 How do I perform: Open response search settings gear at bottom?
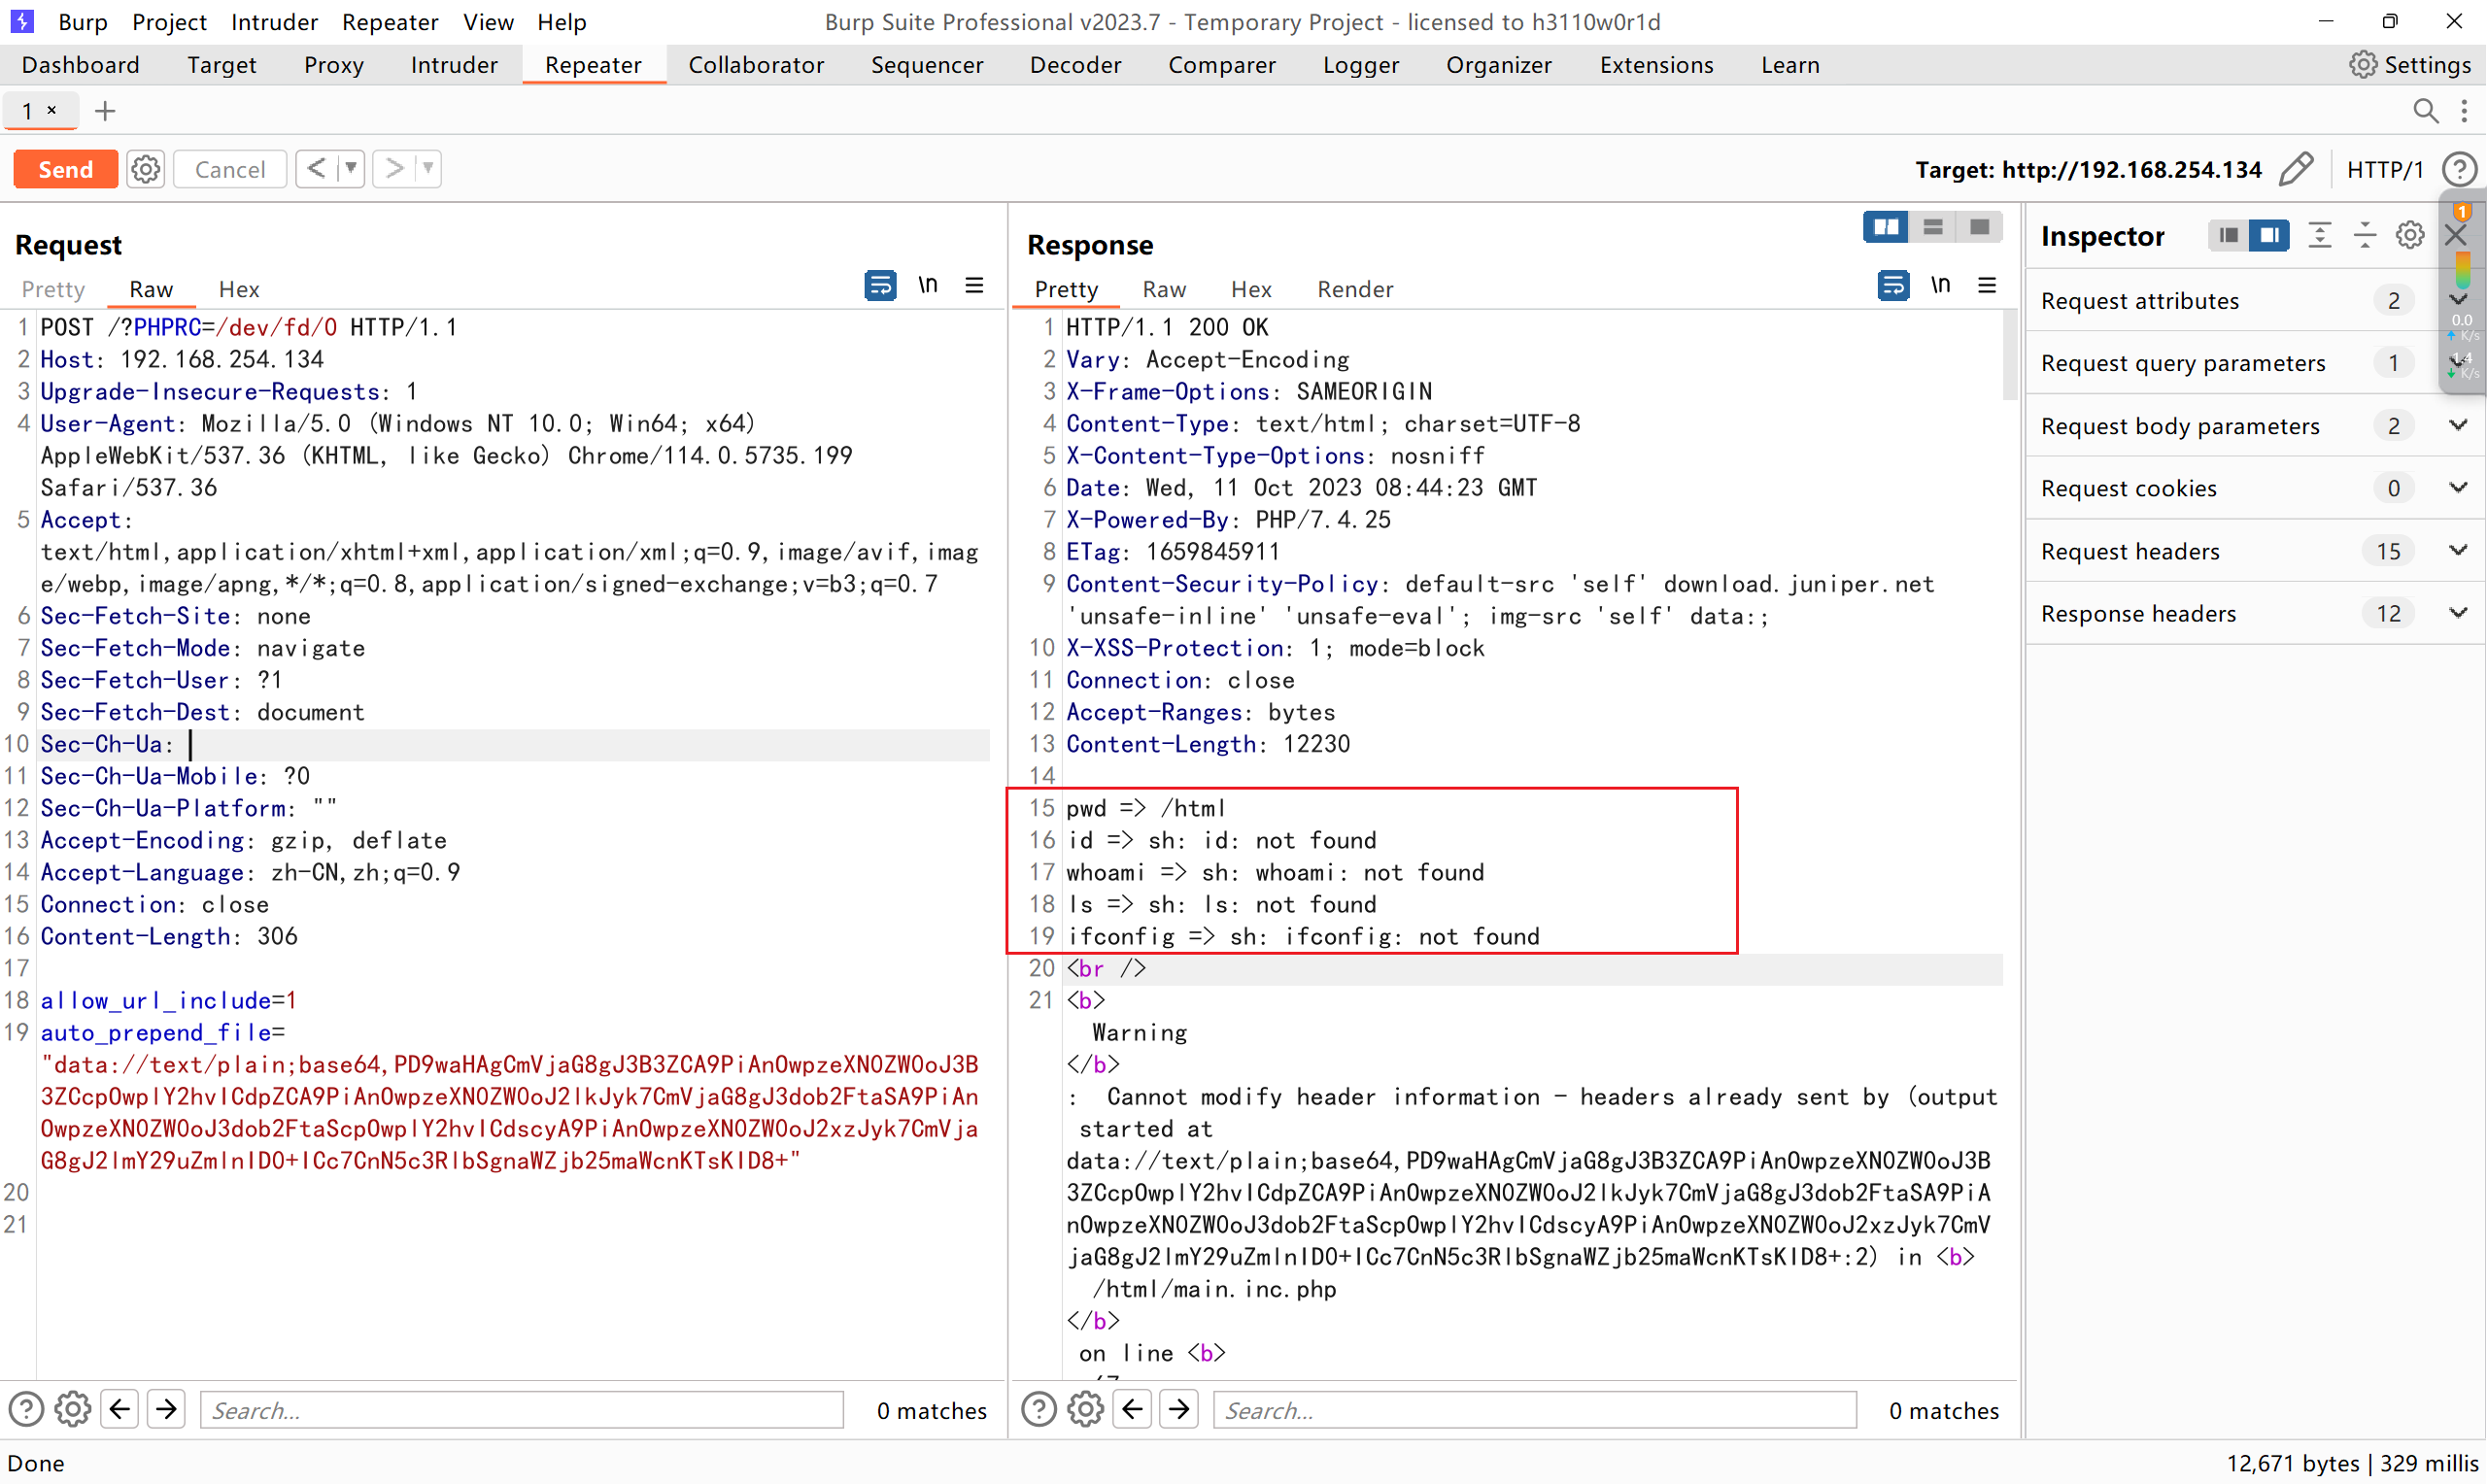[x=1086, y=1410]
